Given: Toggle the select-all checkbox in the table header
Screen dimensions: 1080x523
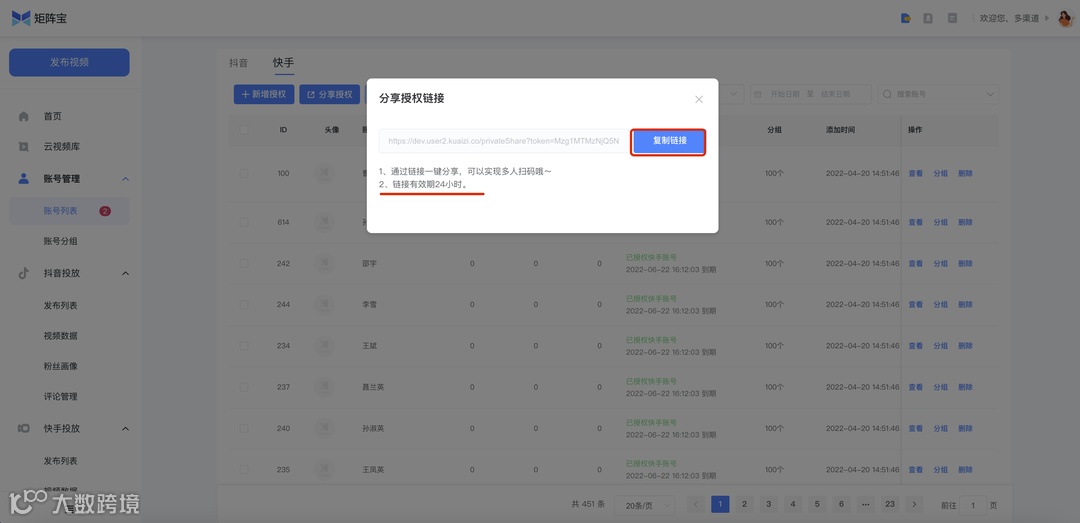Looking at the screenshot, I should coord(244,130).
